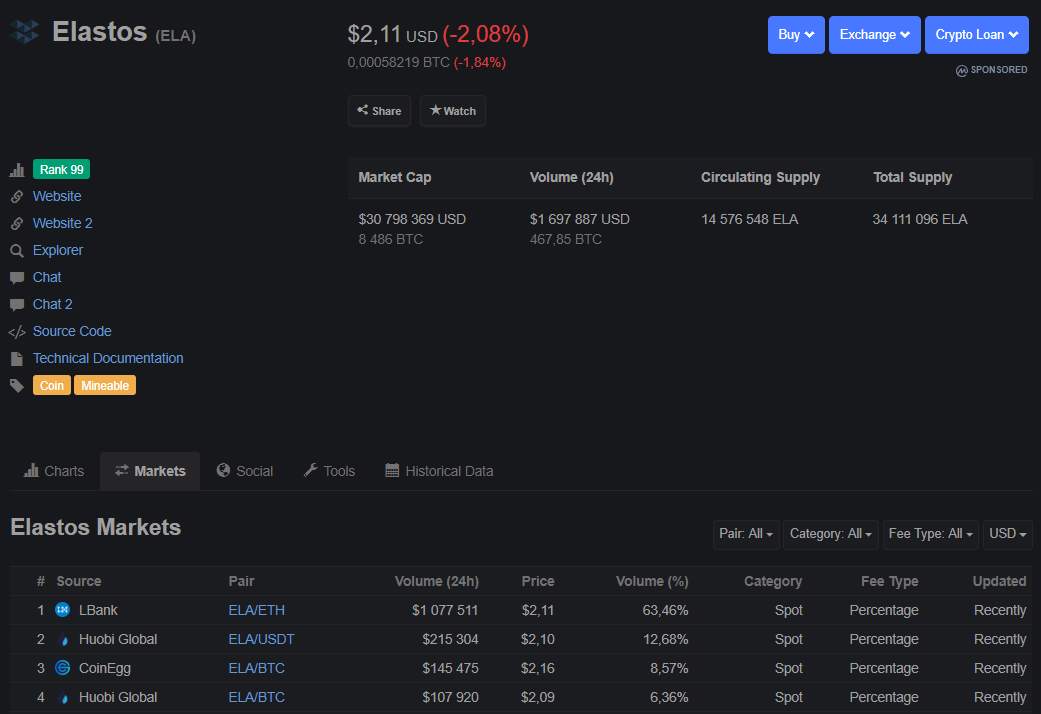Viewport: 1041px width, 714px height.
Task: Click the CoinEgg exchange icon
Action: pos(62,668)
